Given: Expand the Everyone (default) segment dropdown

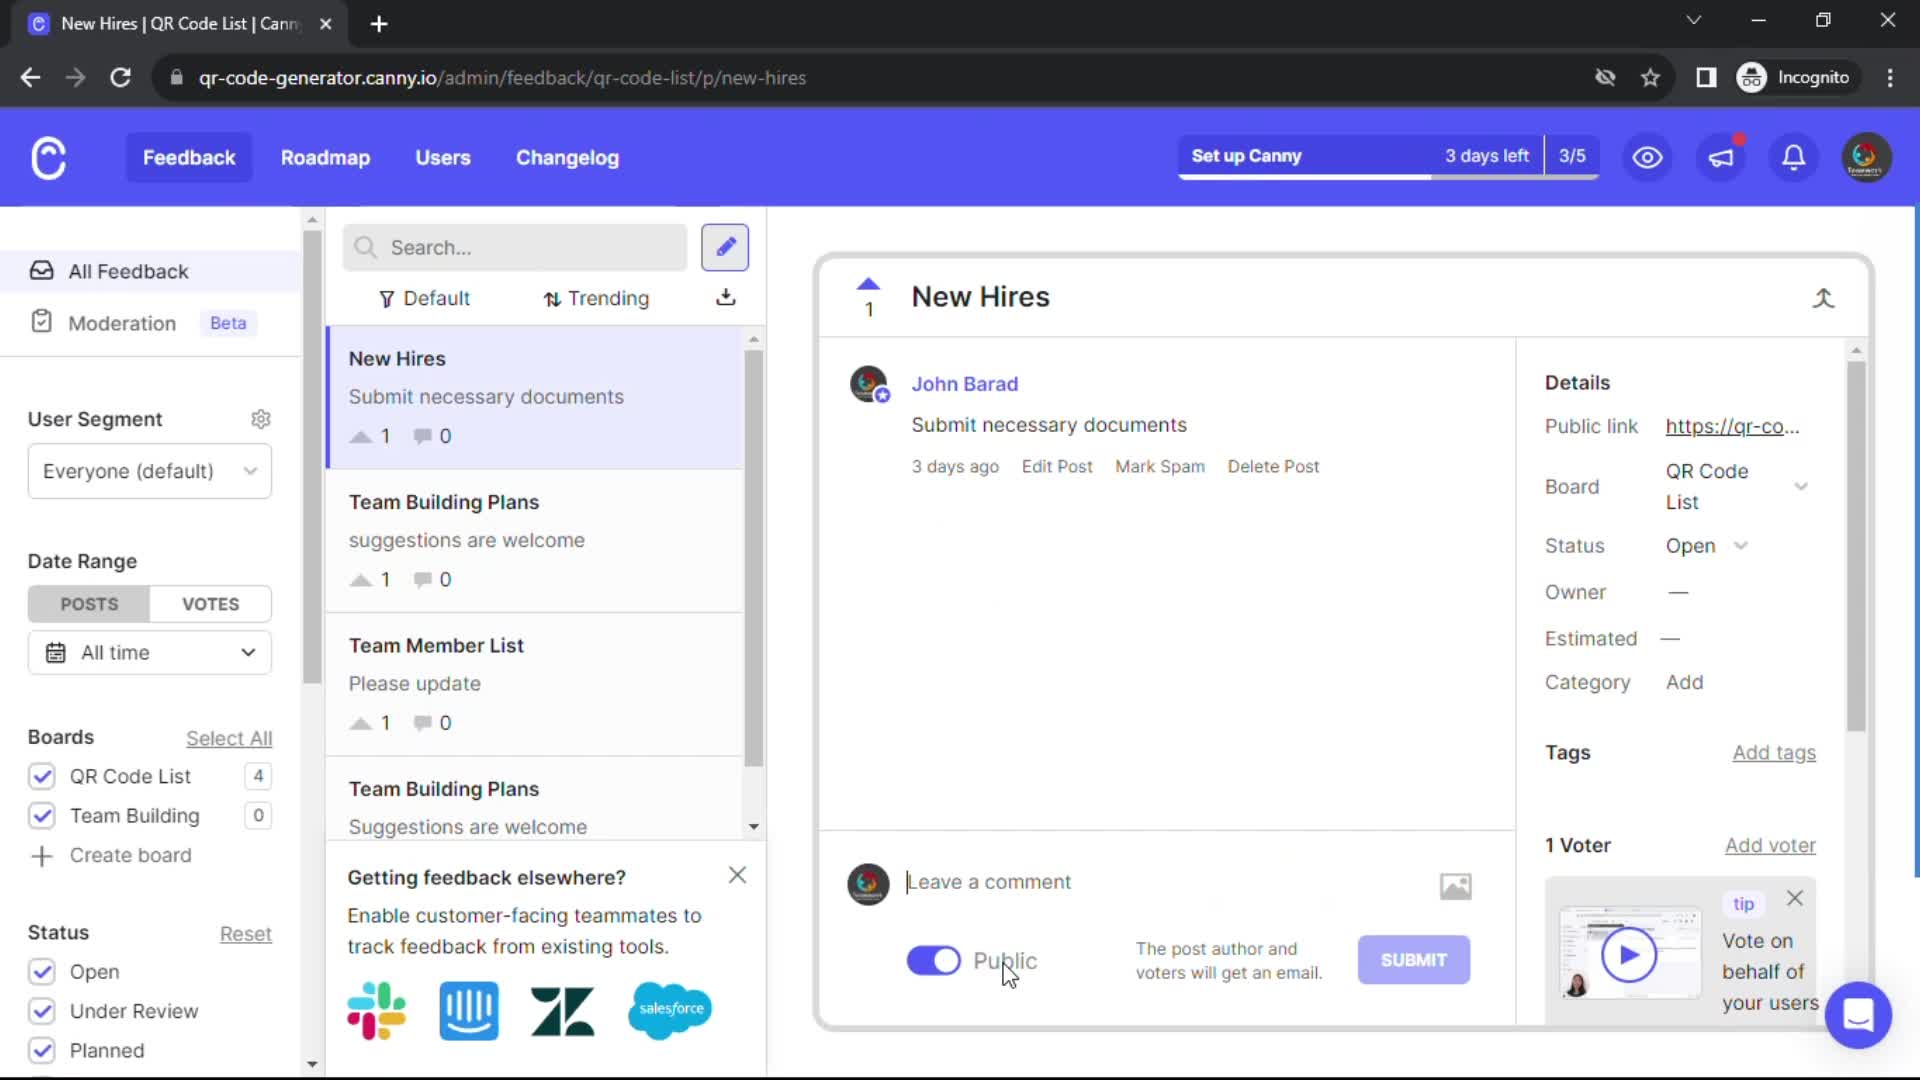Looking at the screenshot, I should click(150, 471).
